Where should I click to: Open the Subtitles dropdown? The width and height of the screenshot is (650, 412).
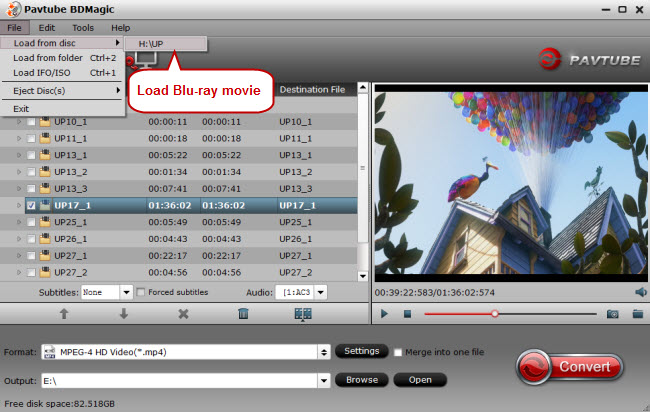point(126,292)
